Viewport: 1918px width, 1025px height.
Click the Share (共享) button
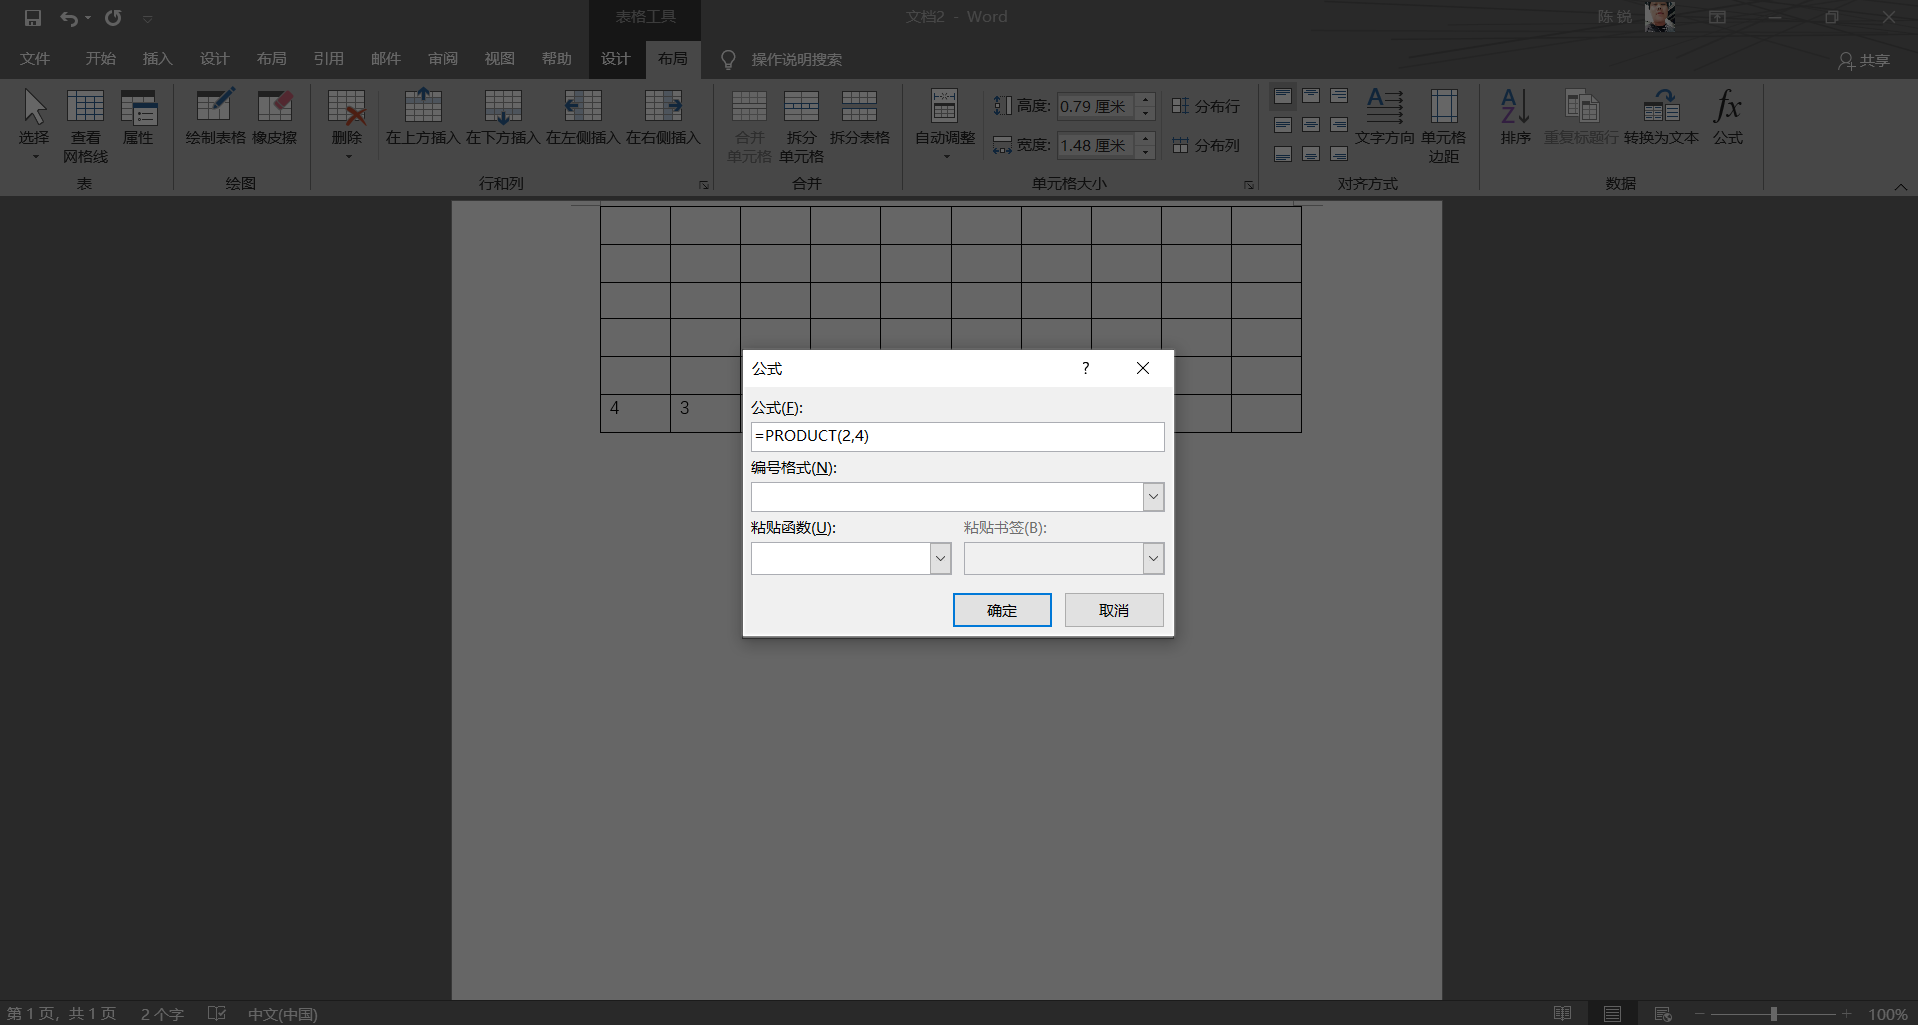(x=1864, y=61)
